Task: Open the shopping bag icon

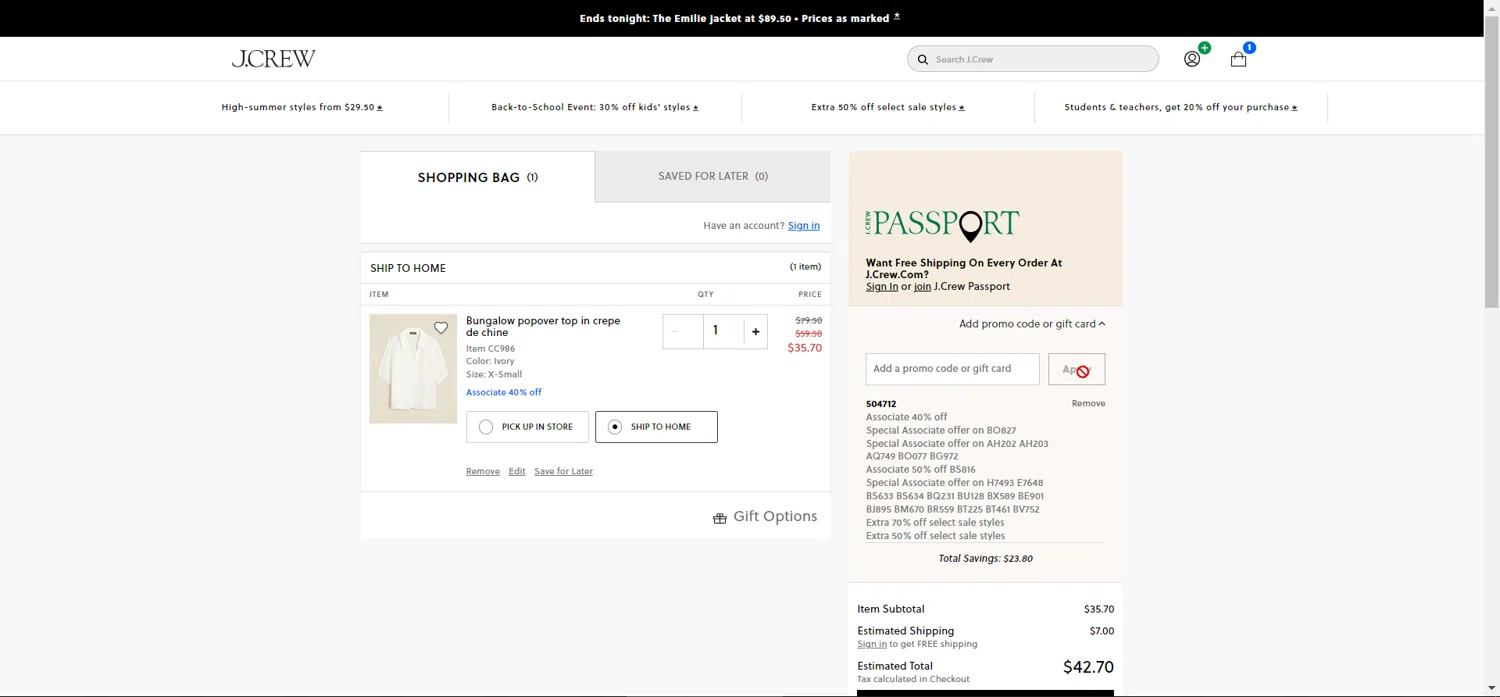Action: click(1238, 59)
